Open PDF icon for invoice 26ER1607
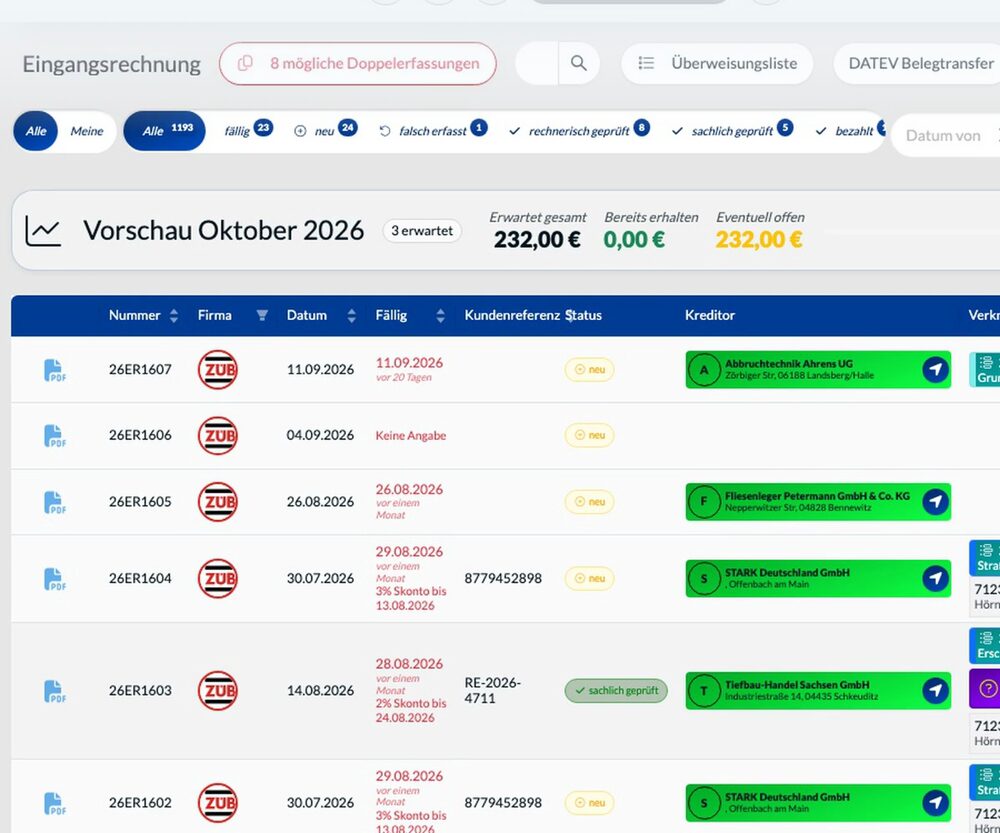Screen dimensions: 1000x833 coord(55,370)
